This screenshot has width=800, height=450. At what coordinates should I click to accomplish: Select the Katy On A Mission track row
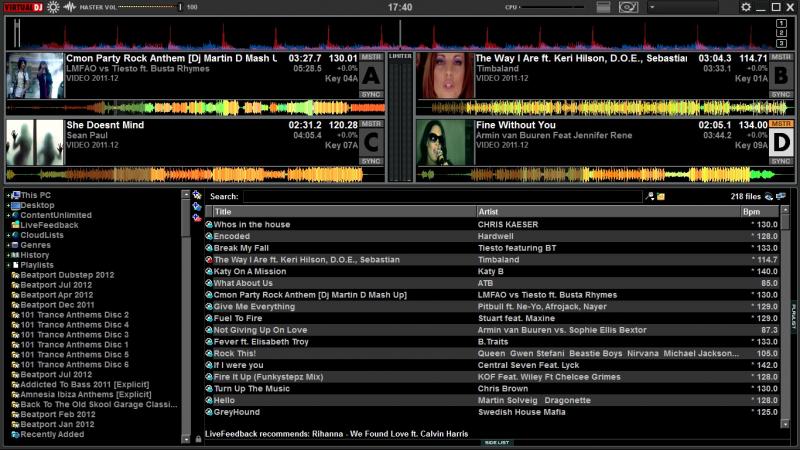pos(492,271)
